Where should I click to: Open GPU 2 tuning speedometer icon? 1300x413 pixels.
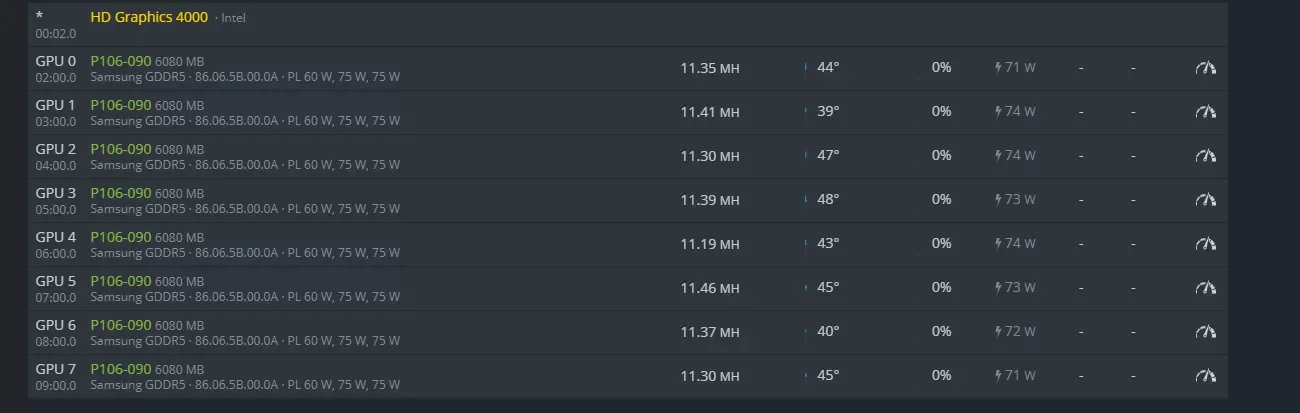pos(1206,156)
